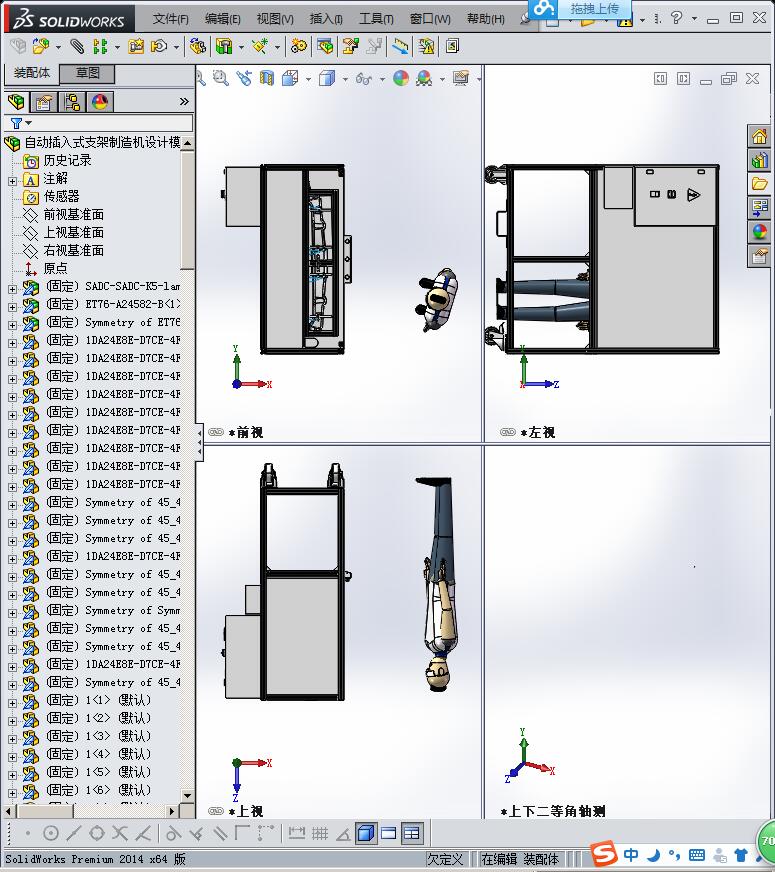
Task: Click the Hide/Show Items glasses icon
Action: click(364, 78)
